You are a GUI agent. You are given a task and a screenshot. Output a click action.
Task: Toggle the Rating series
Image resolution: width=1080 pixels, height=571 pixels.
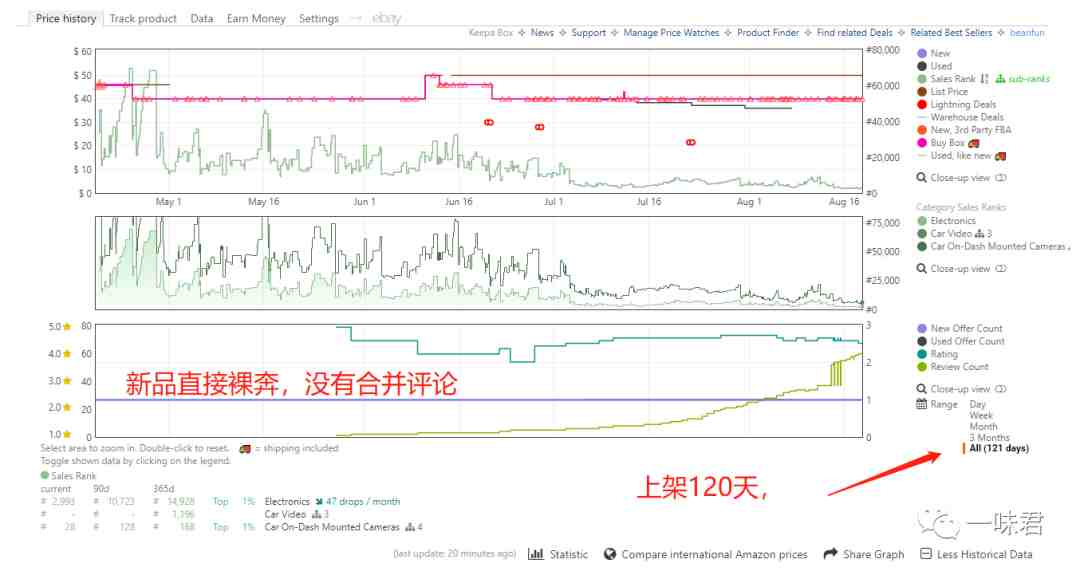937,354
